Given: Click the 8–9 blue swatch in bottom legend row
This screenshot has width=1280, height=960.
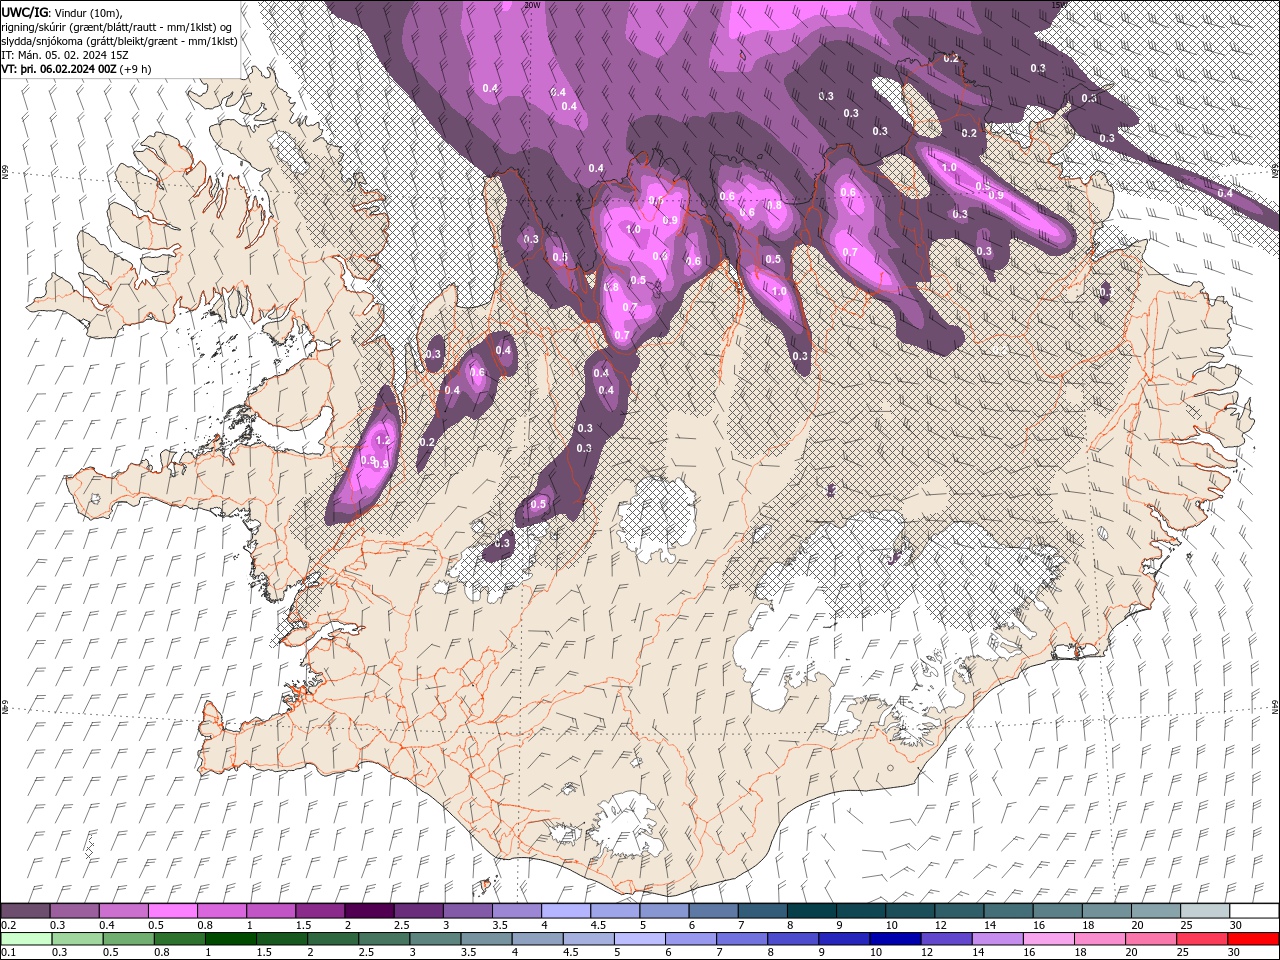Looking at the screenshot, I should click(793, 939).
